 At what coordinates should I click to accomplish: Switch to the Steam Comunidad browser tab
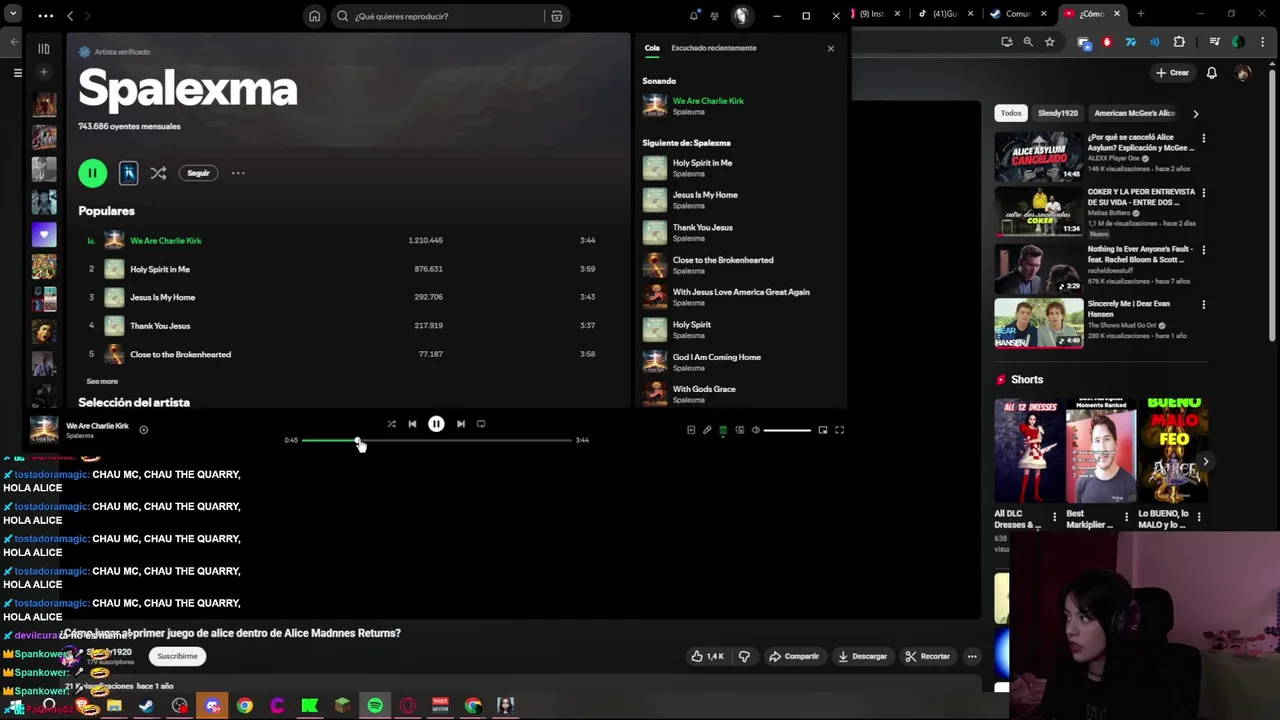pos(1018,14)
